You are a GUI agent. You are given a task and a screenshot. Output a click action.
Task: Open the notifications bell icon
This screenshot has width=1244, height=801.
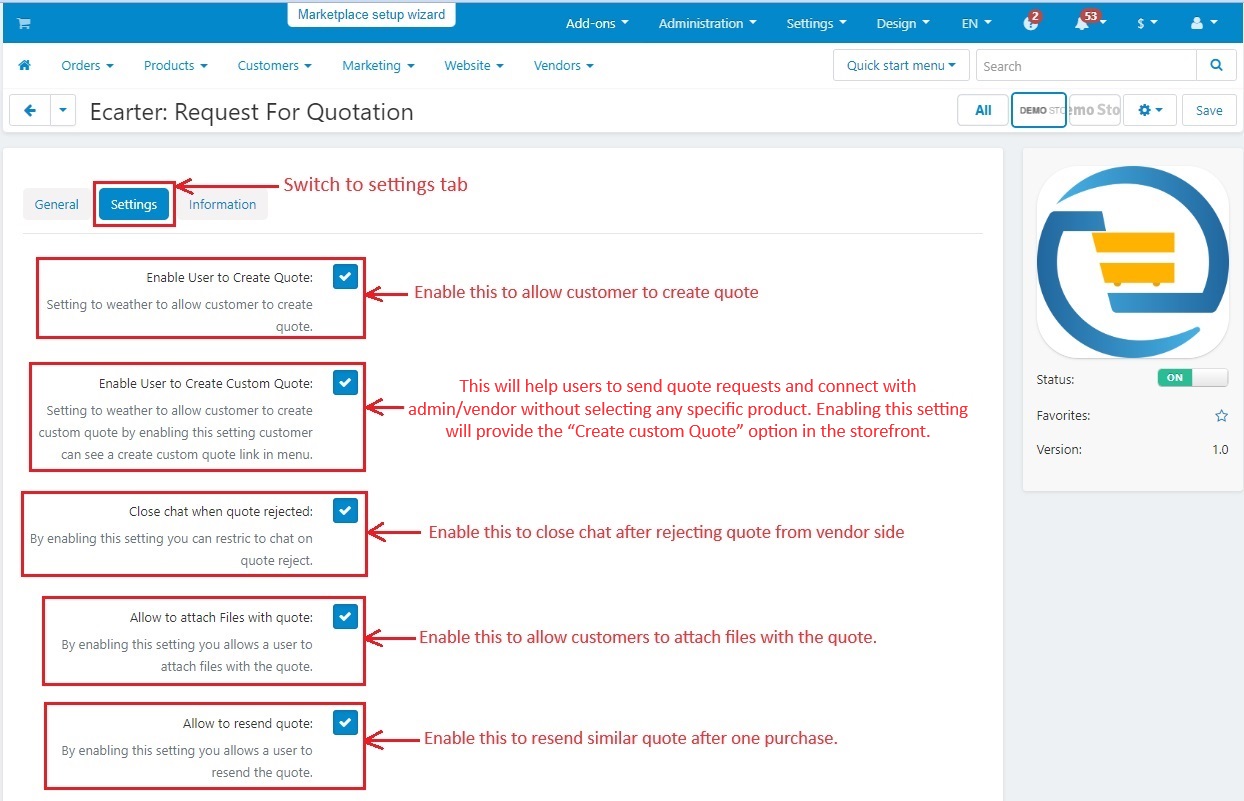click(1082, 23)
